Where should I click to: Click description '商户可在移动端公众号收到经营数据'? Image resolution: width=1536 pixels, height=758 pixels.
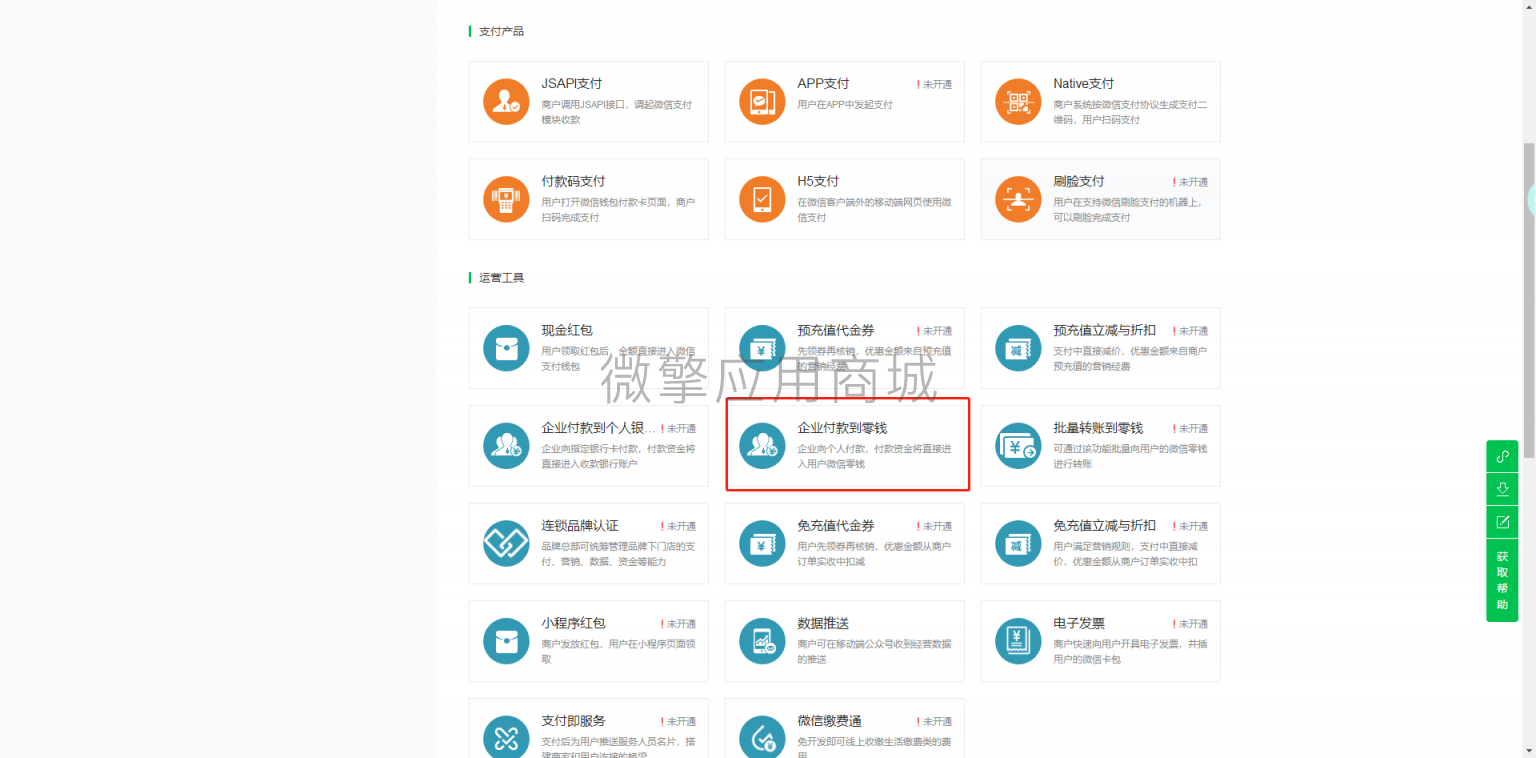coord(874,644)
